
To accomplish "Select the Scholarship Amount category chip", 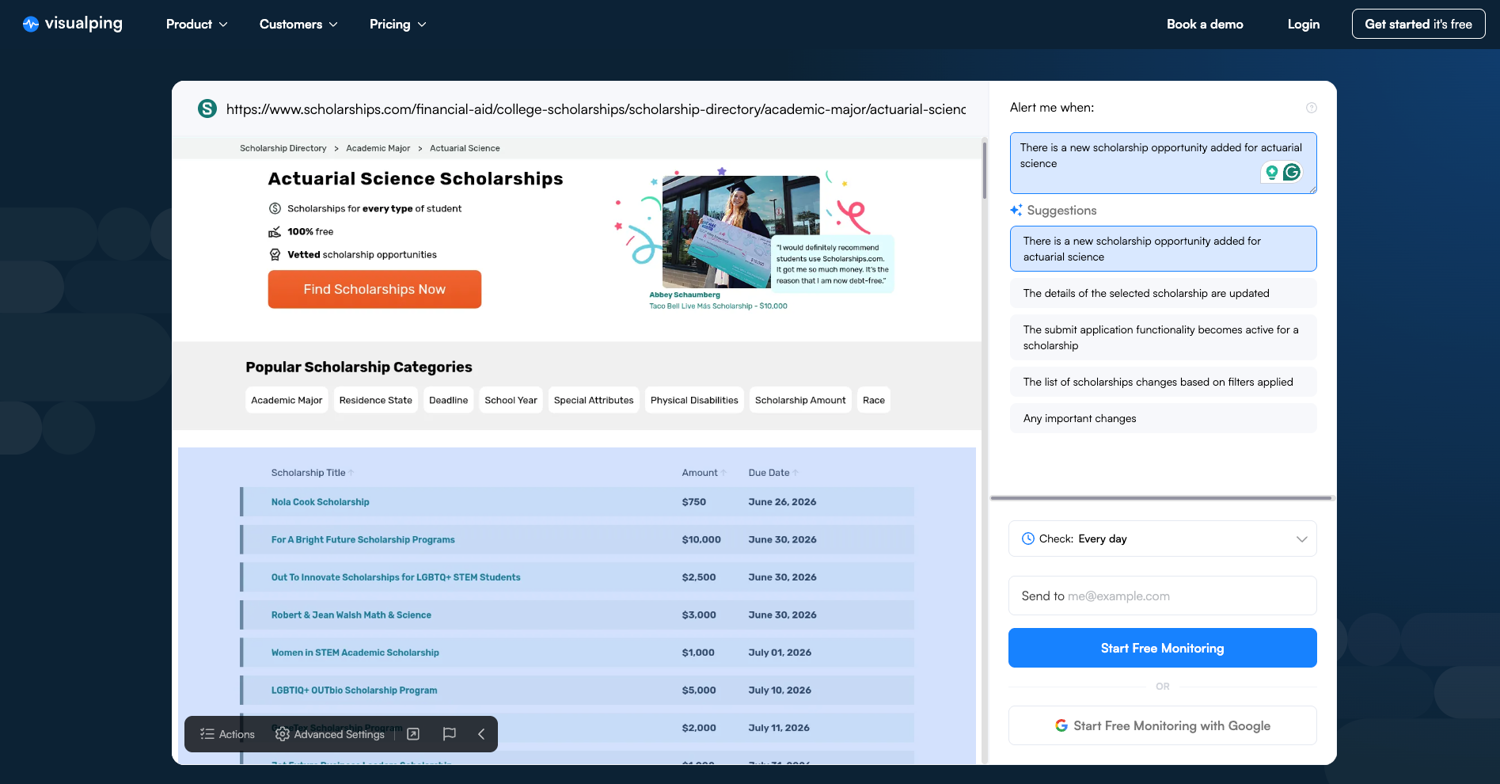I will click(800, 400).
